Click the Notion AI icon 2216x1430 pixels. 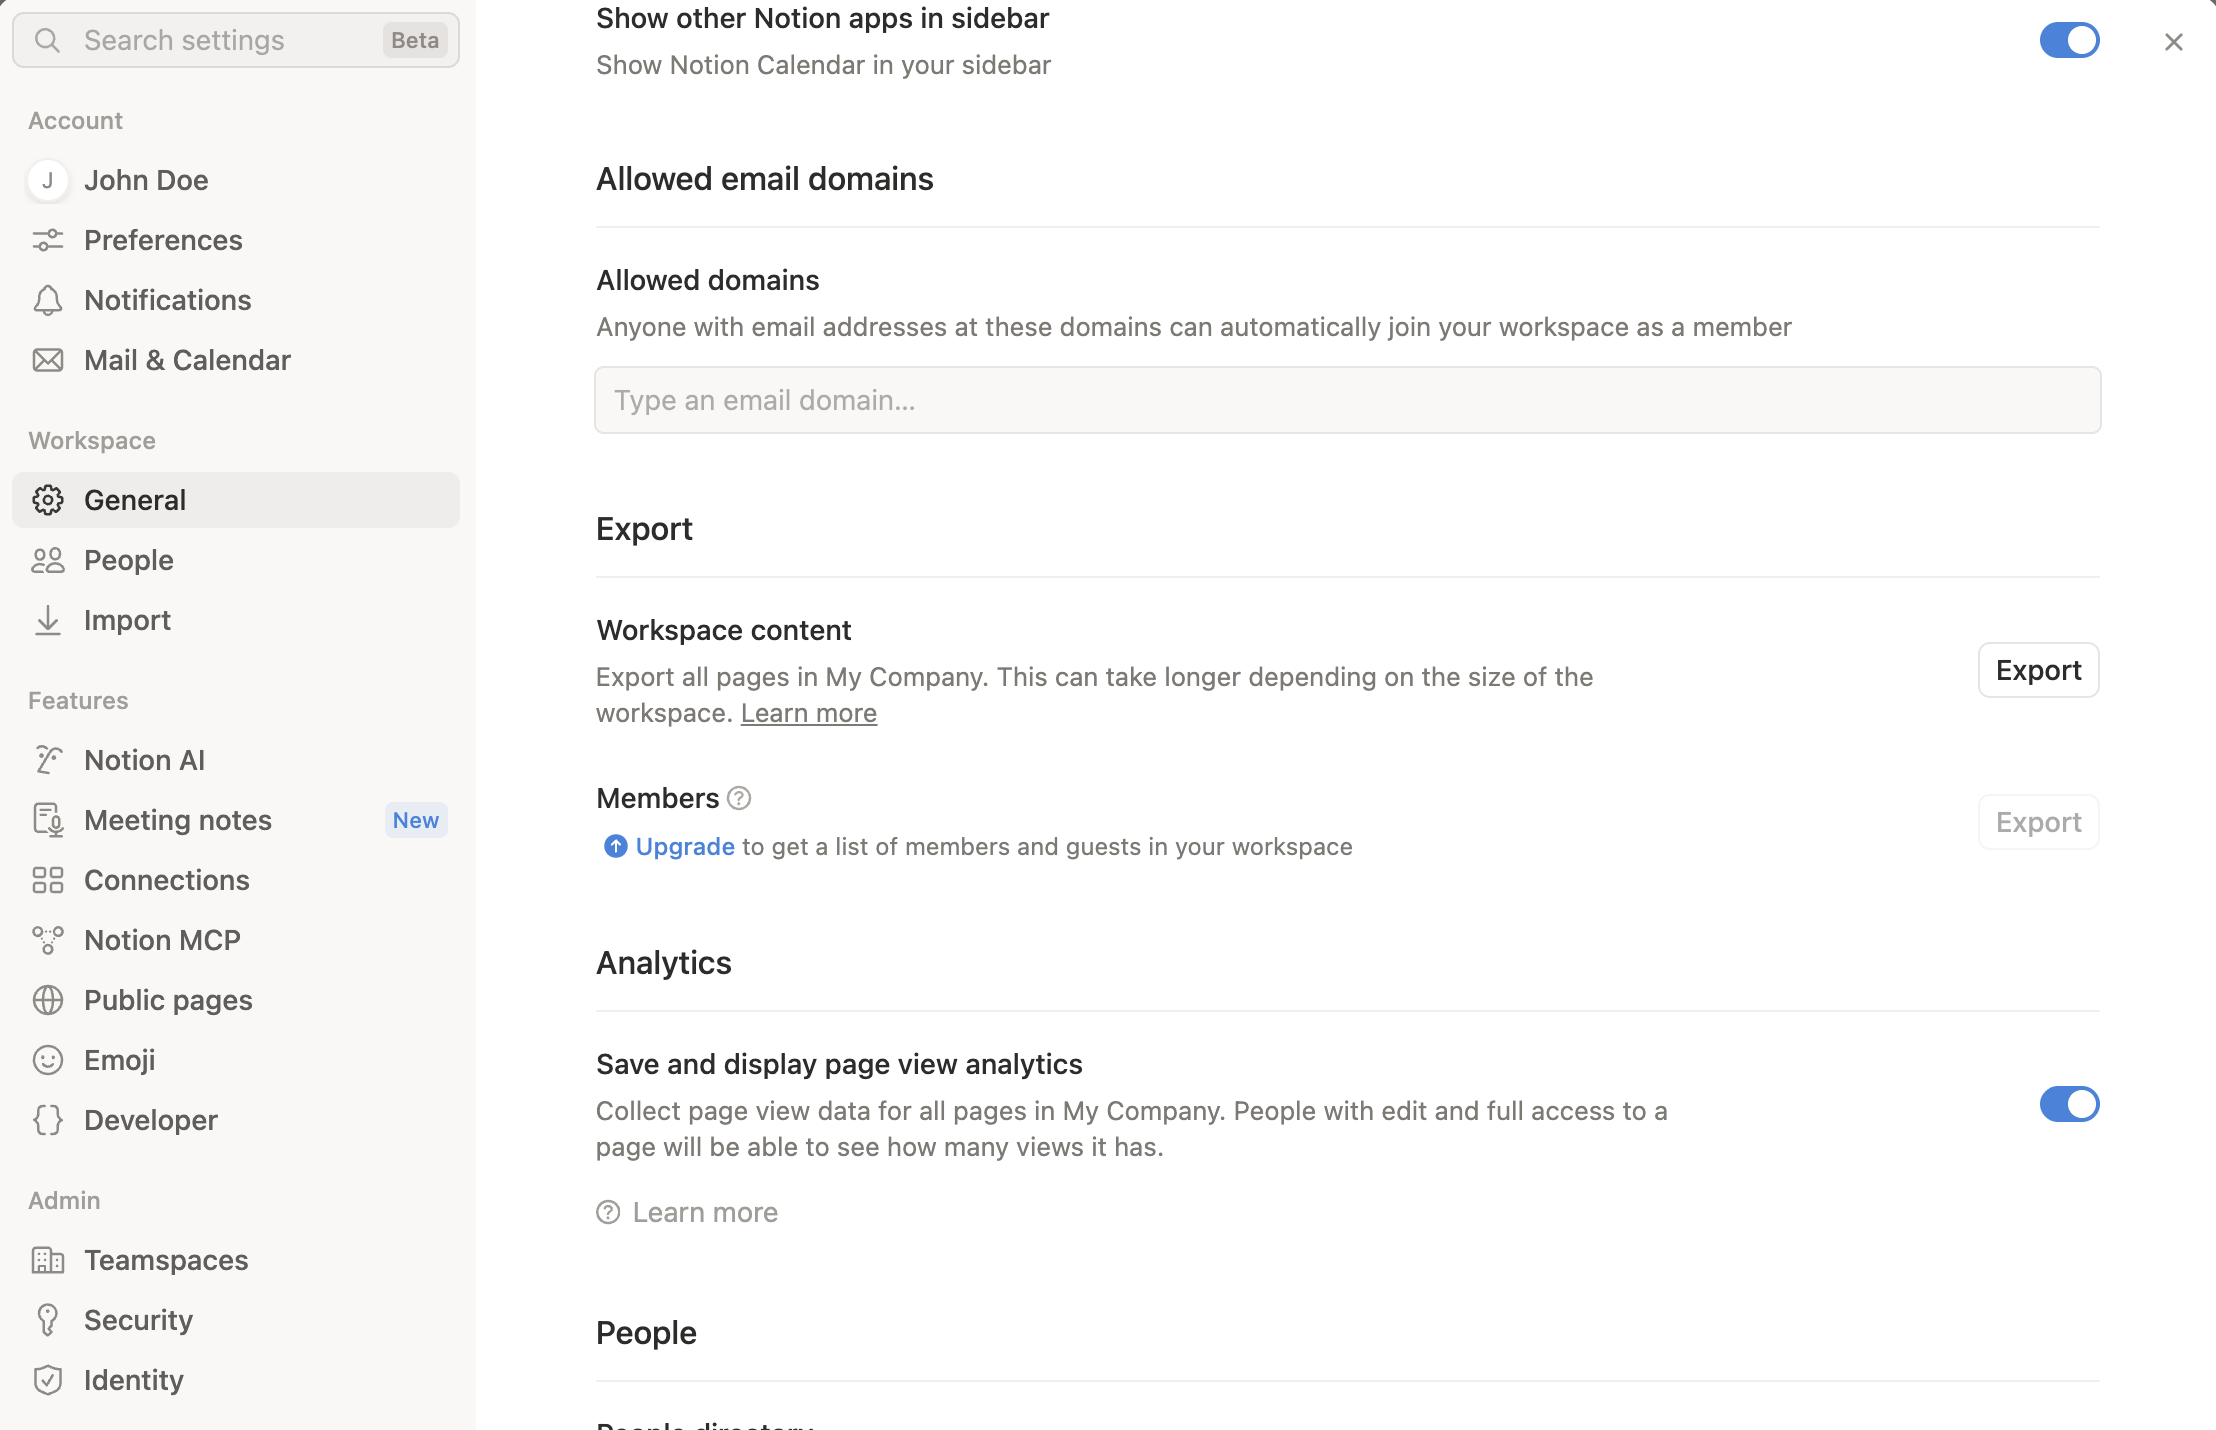tap(48, 760)
